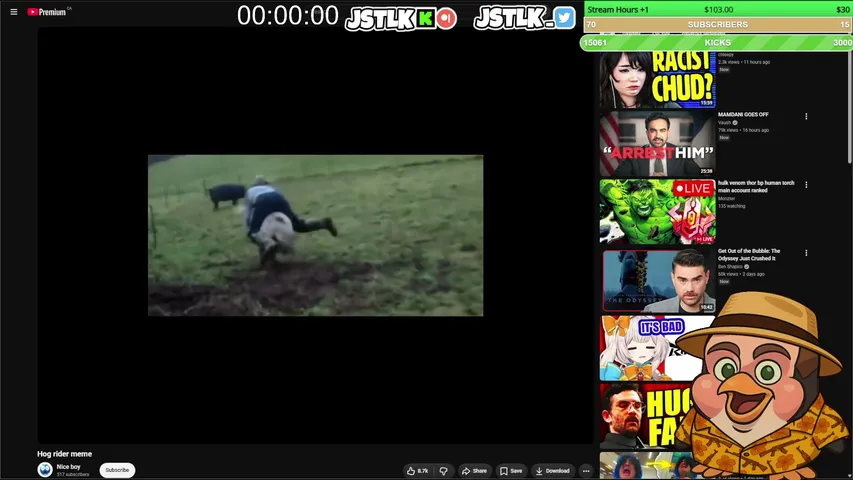Download the Hog rider meme video
This screenshot has height=480, width=853.
click(x=553, y=471)
